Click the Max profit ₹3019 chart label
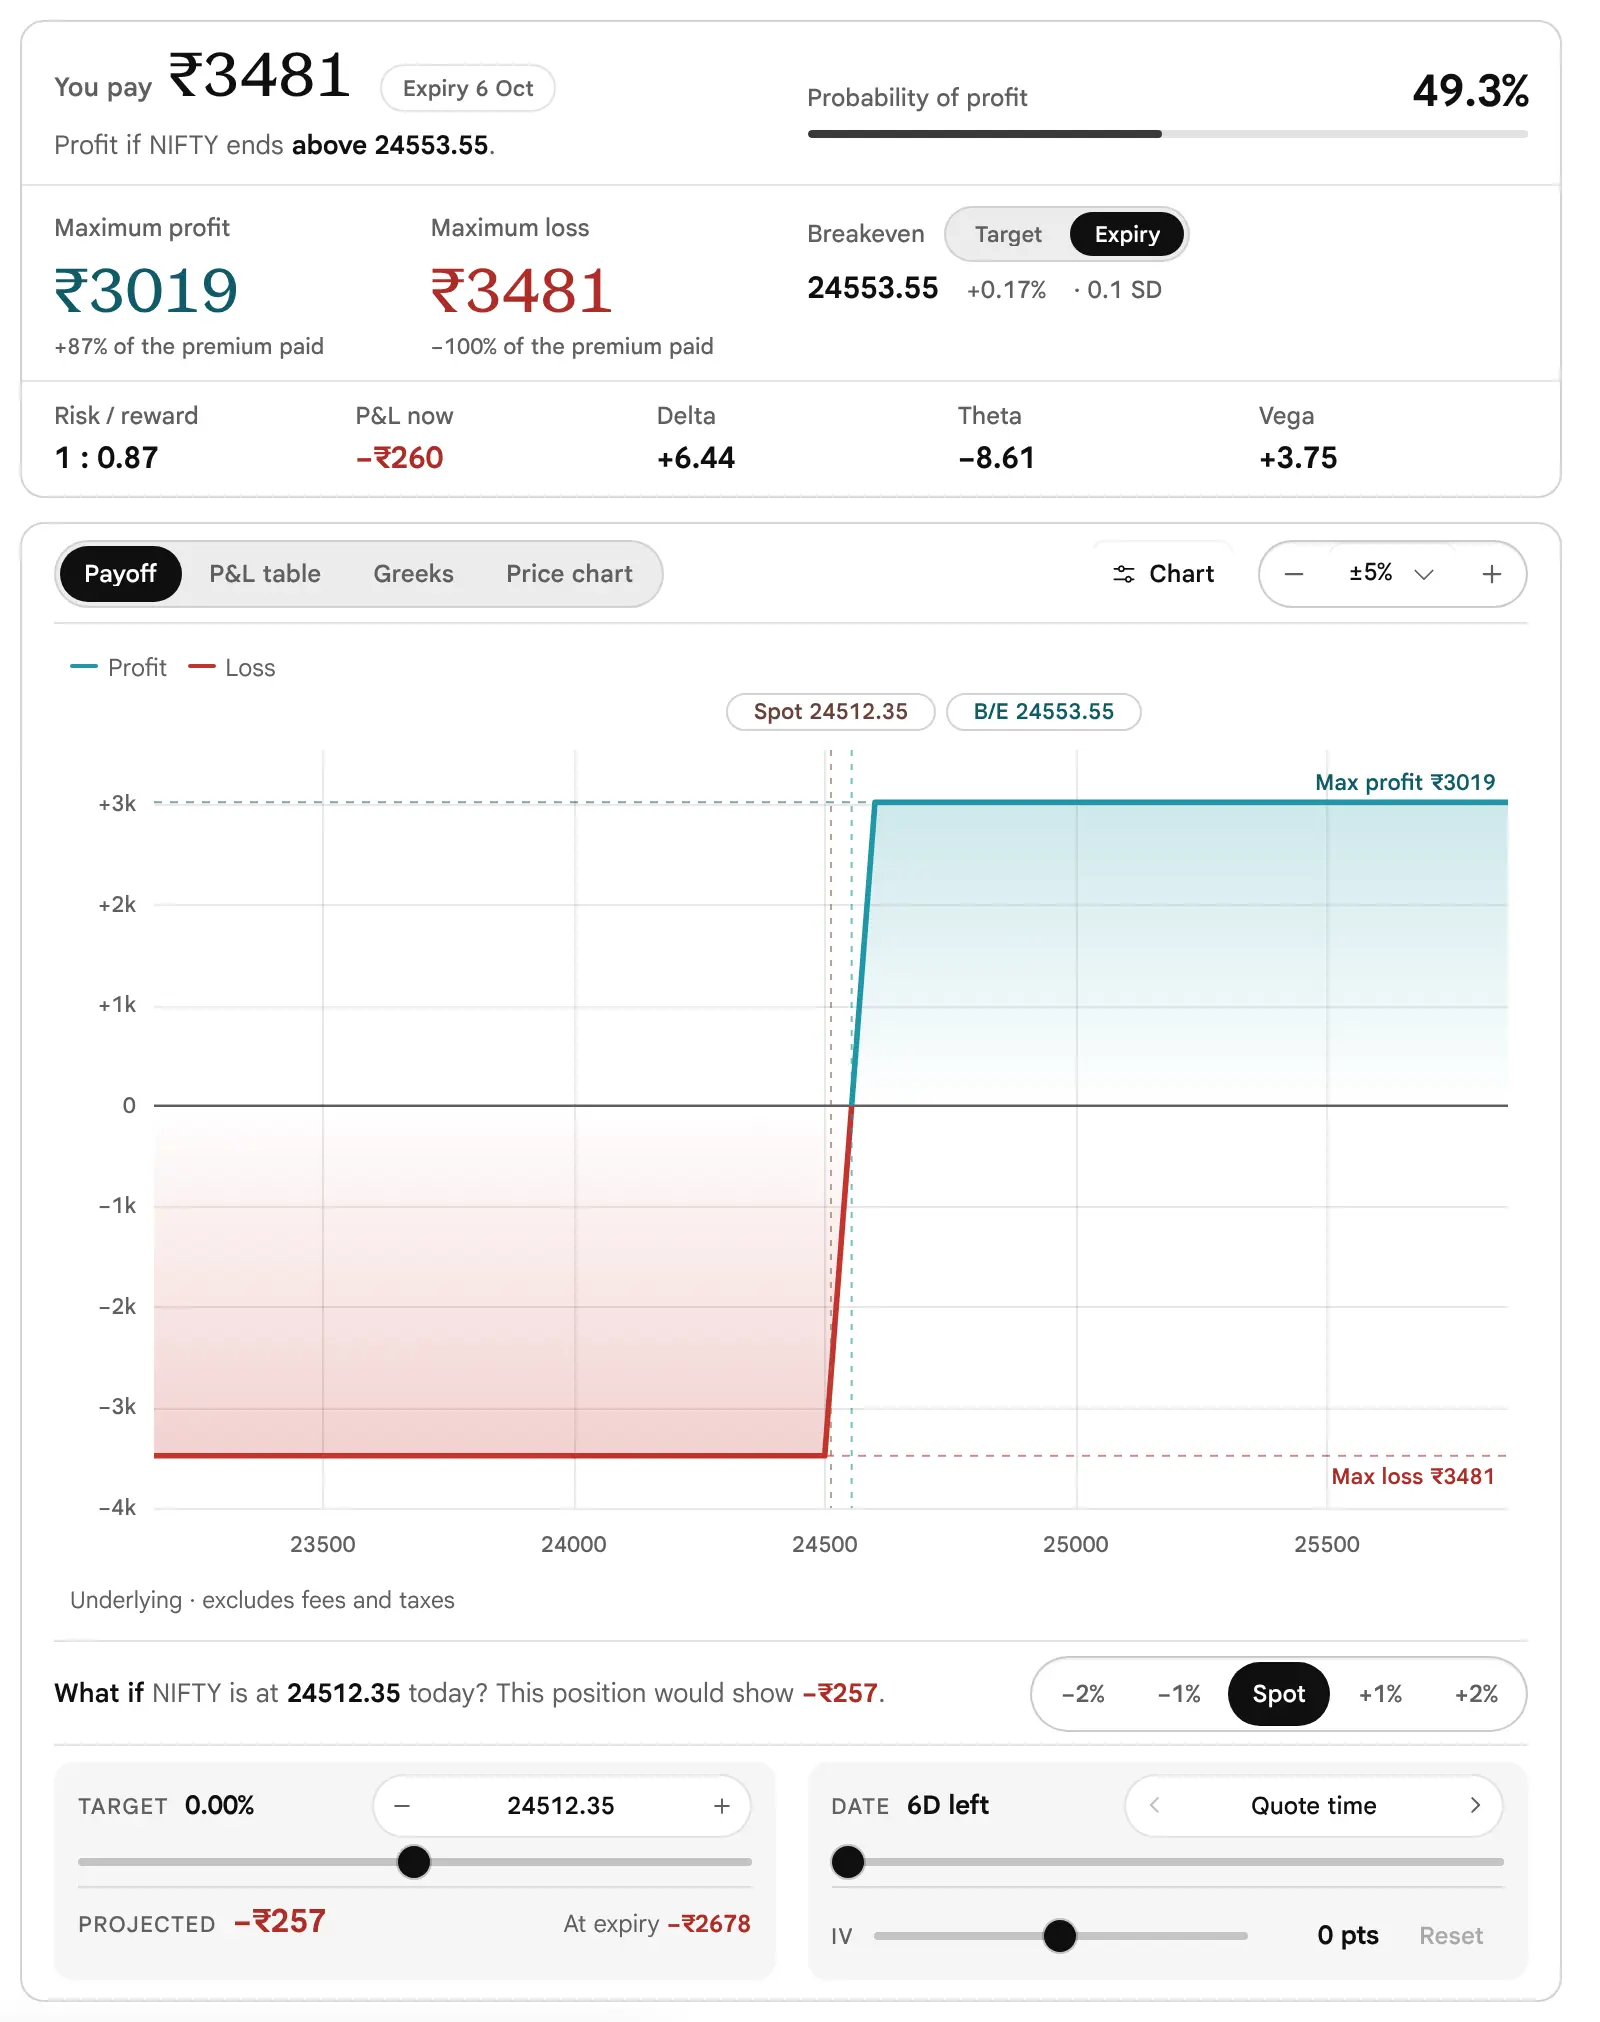 point(1405,782)
